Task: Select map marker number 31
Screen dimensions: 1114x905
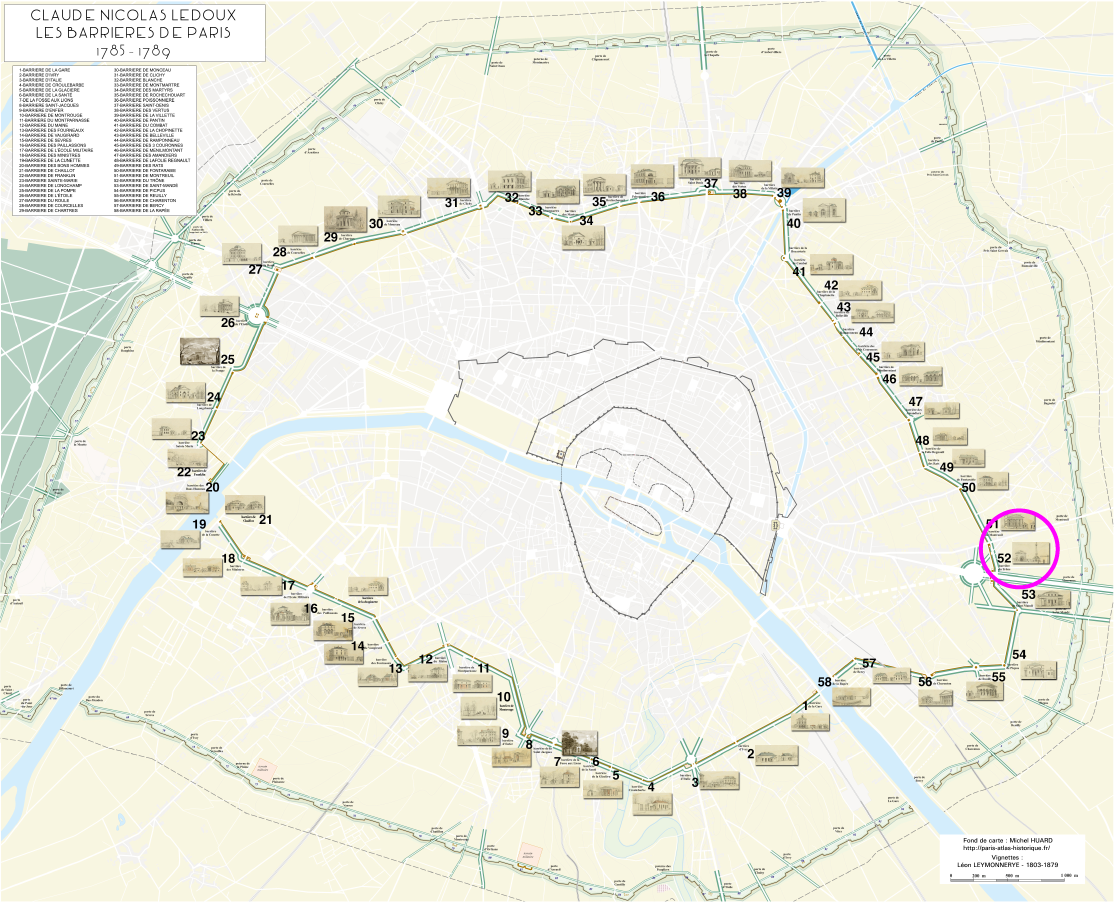Action: [x=451, y=202]
